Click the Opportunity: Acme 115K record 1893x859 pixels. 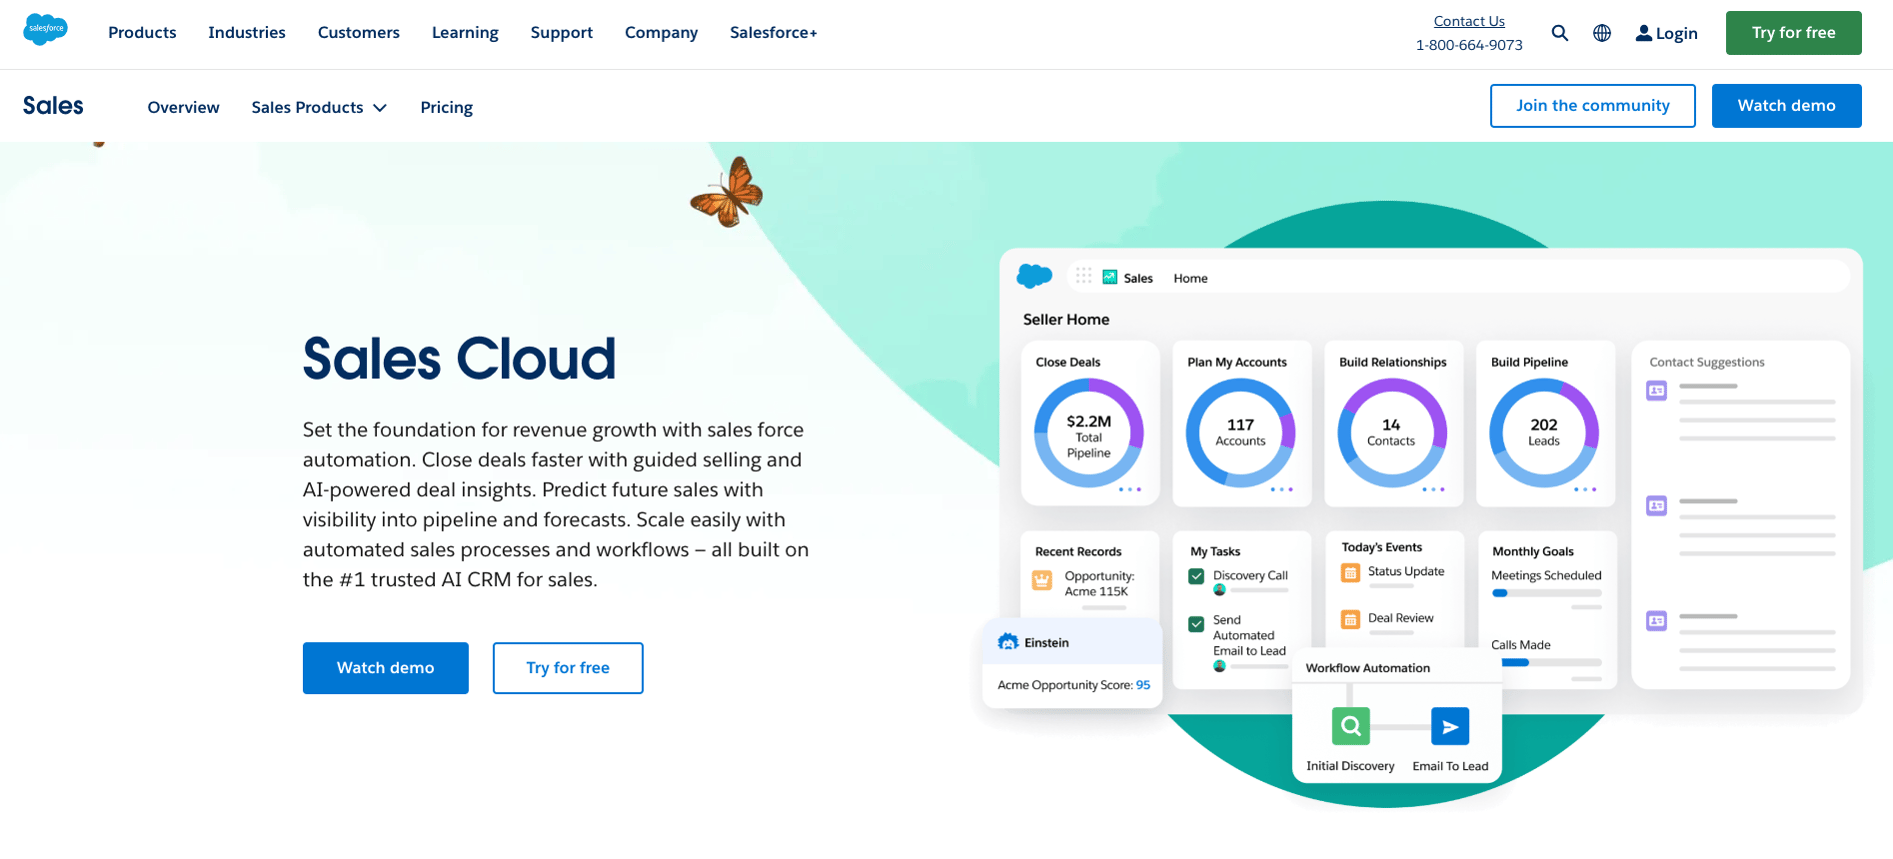[x=1099, y=584]
